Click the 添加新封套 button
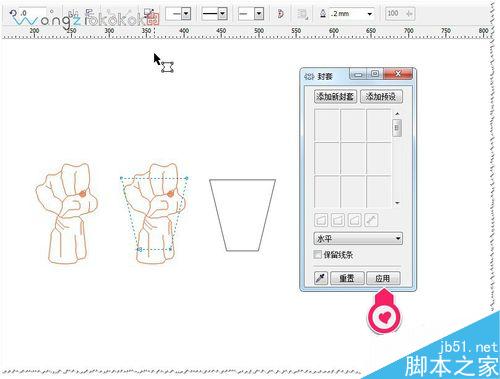This screenshot has width=500, height=379. tap(335, 97)
